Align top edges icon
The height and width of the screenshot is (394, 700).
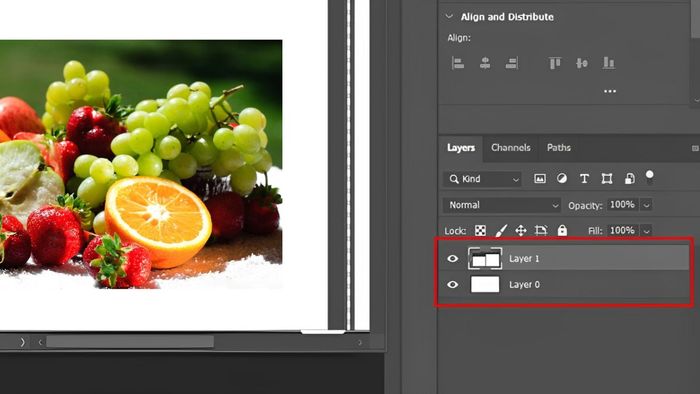click(x=554, y=63)
